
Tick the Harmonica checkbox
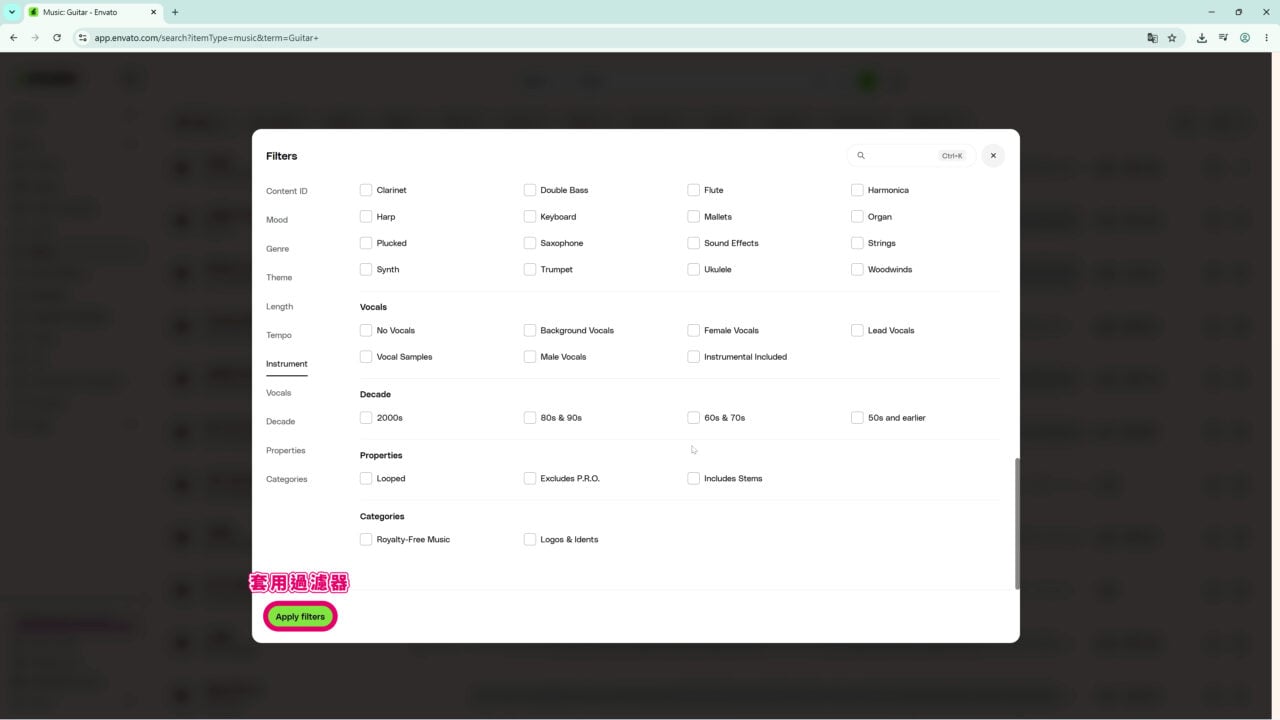click(x=857, y=190)
